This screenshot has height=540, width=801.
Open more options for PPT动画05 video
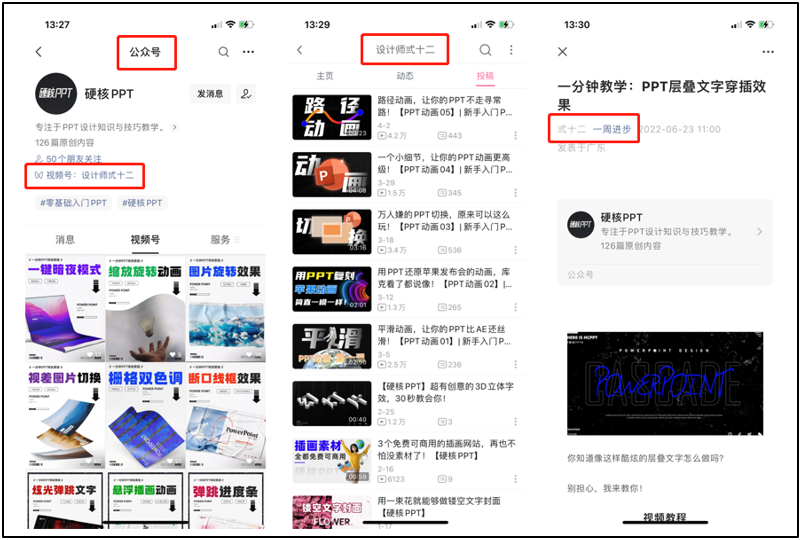(515, 135)
